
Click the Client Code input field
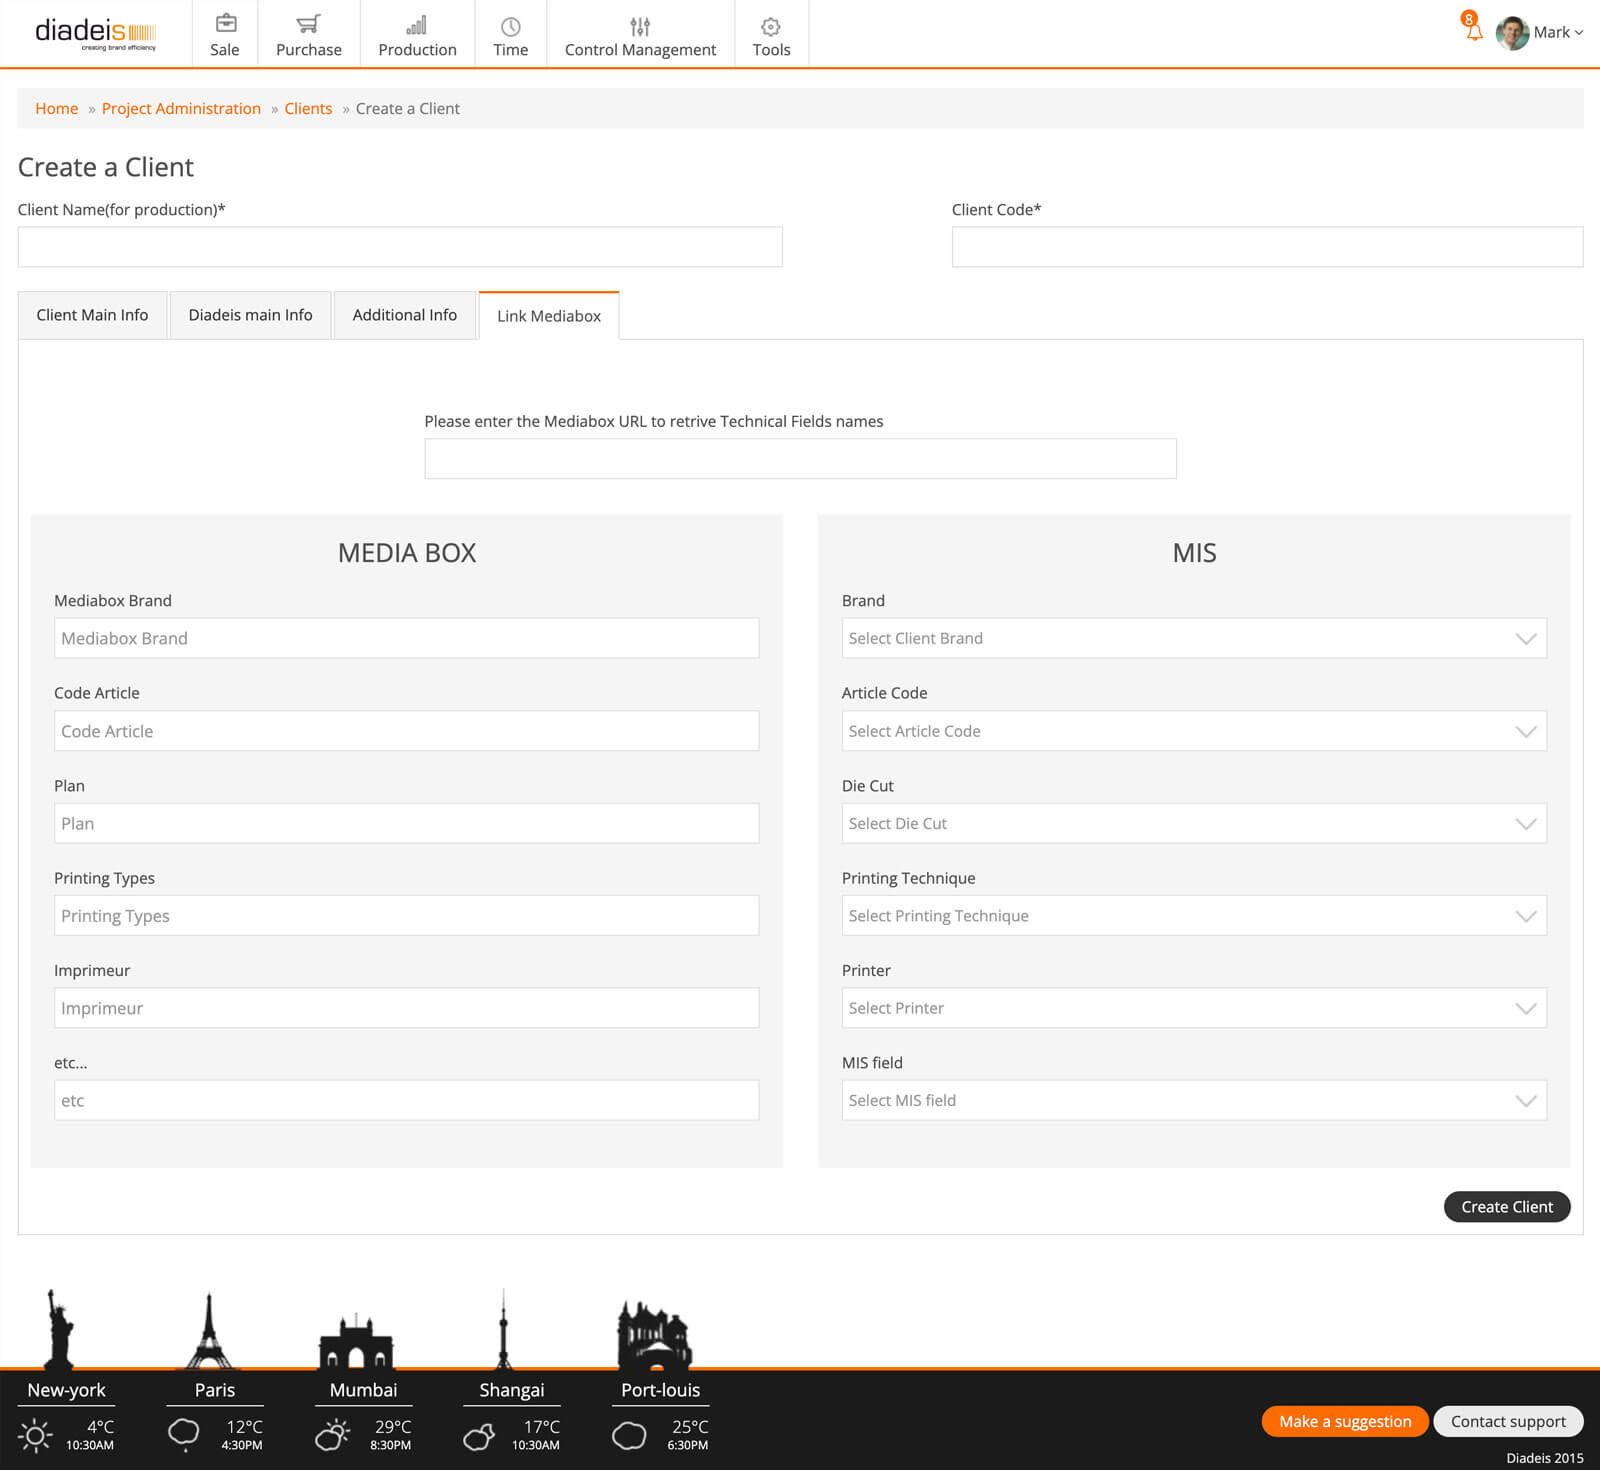pos(1266,247)
